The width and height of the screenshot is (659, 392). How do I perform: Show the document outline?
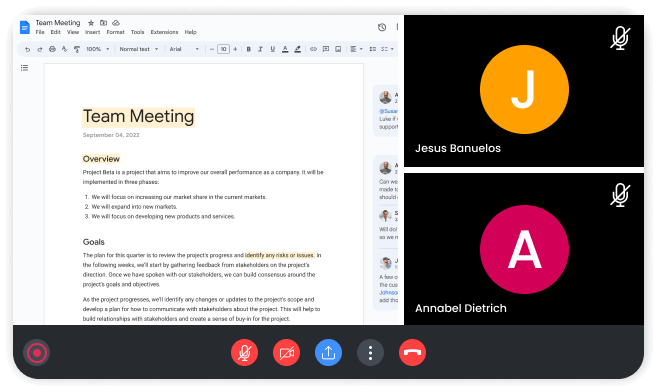[25, 68]
